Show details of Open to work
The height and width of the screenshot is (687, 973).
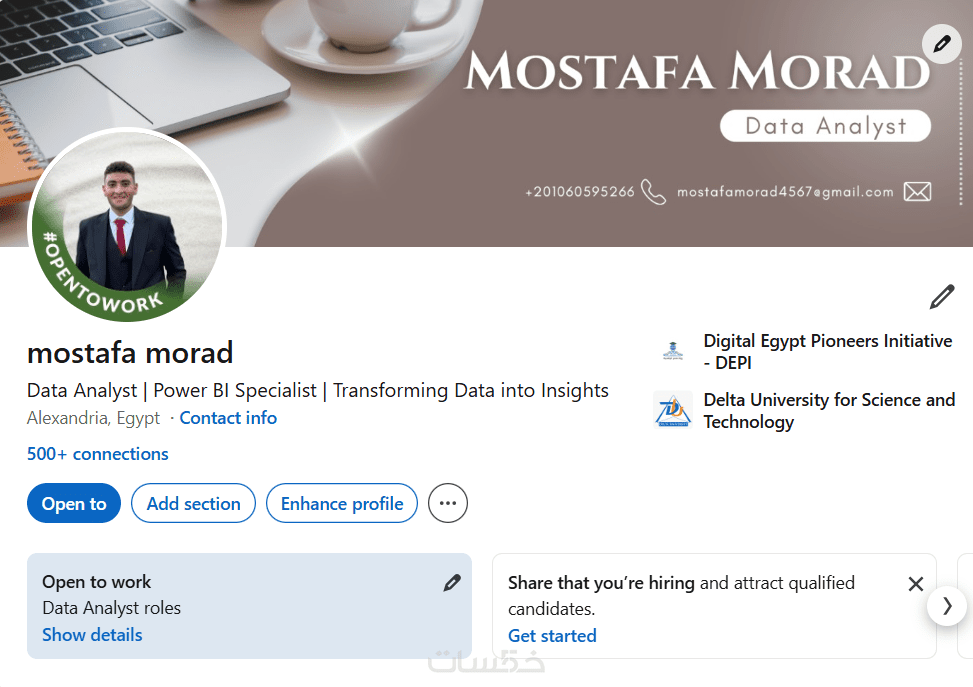pyautogui.click(x=92, y=635)
